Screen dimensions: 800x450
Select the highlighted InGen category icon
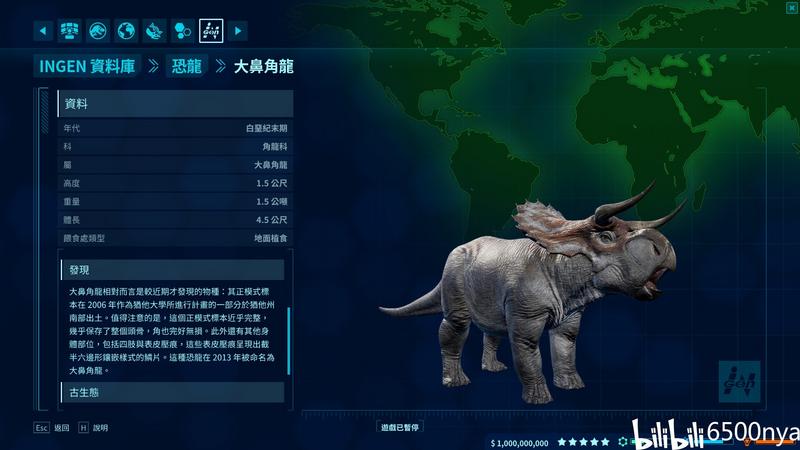click(x=211, y=31)
